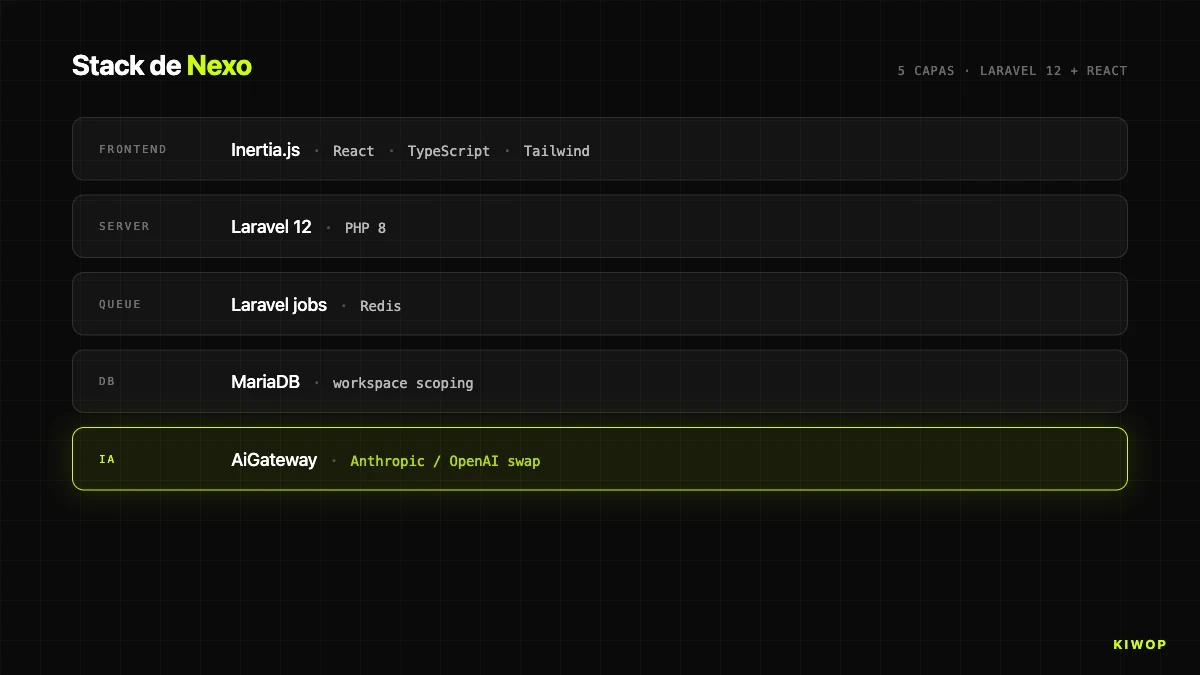The image size is (1200, 675).
Task: Select Inertia.js in the frontend row
Action: (x=265, y=150)
